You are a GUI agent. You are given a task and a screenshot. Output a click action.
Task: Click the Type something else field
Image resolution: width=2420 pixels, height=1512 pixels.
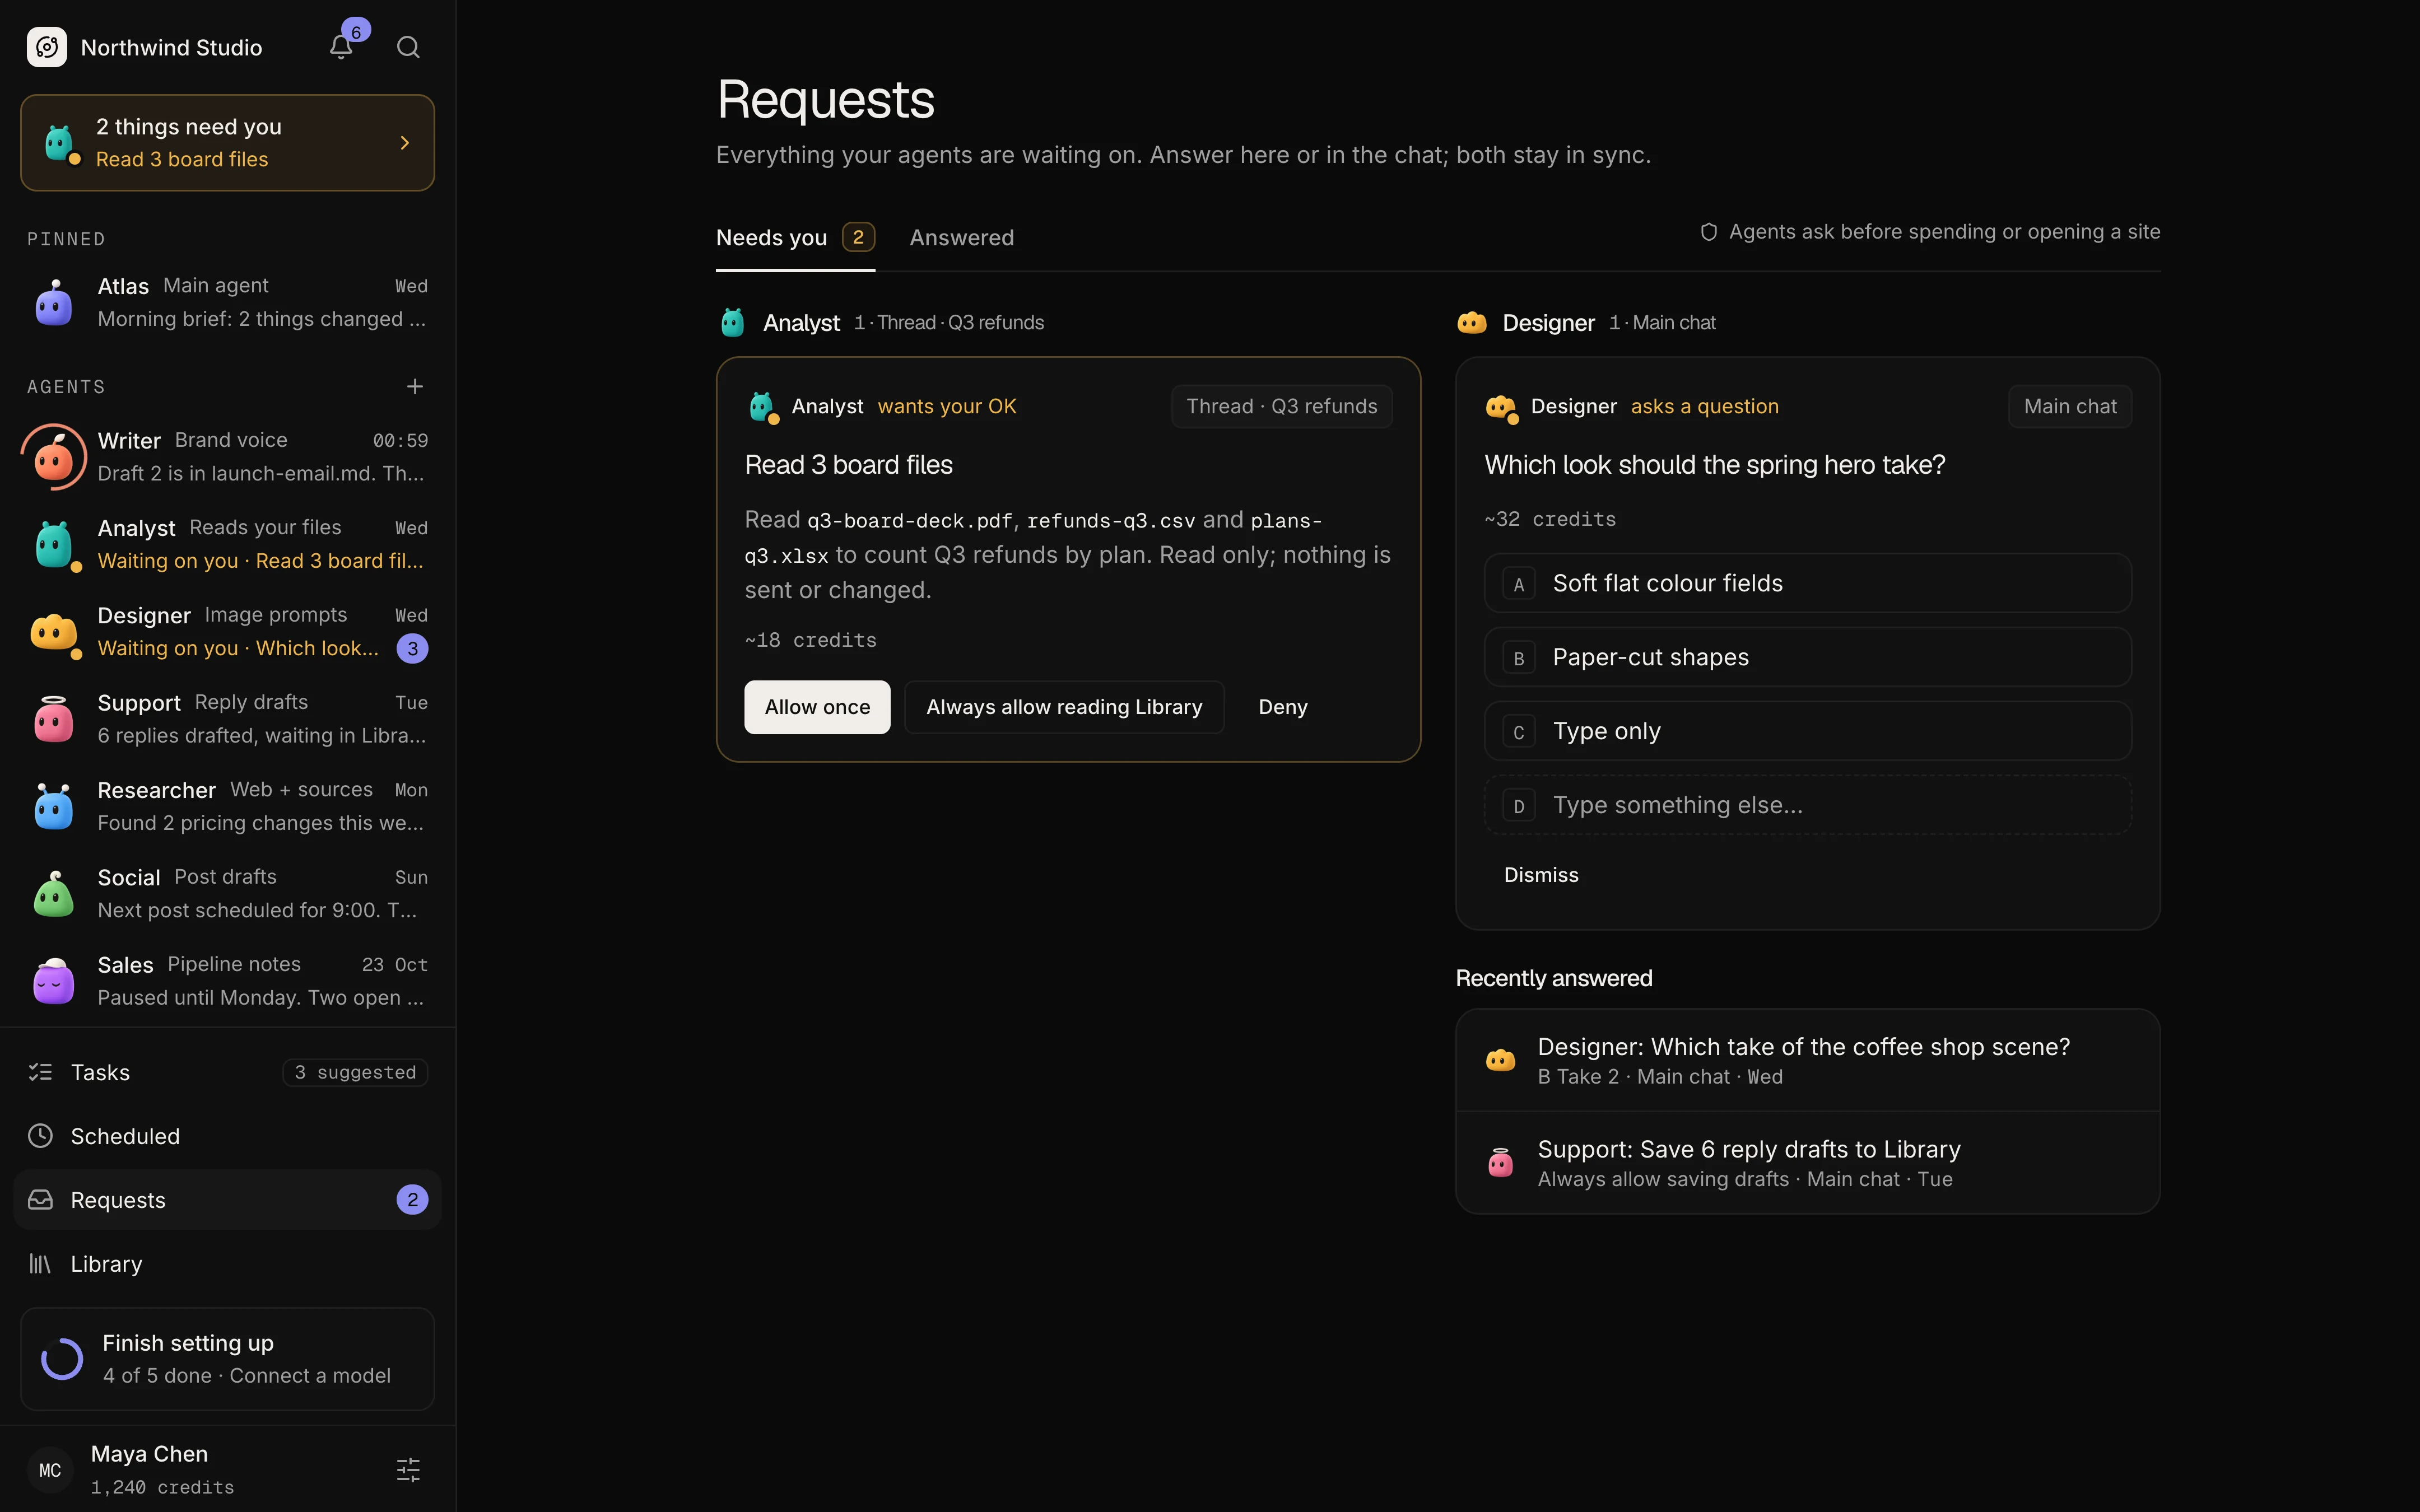pos(1808,805)
